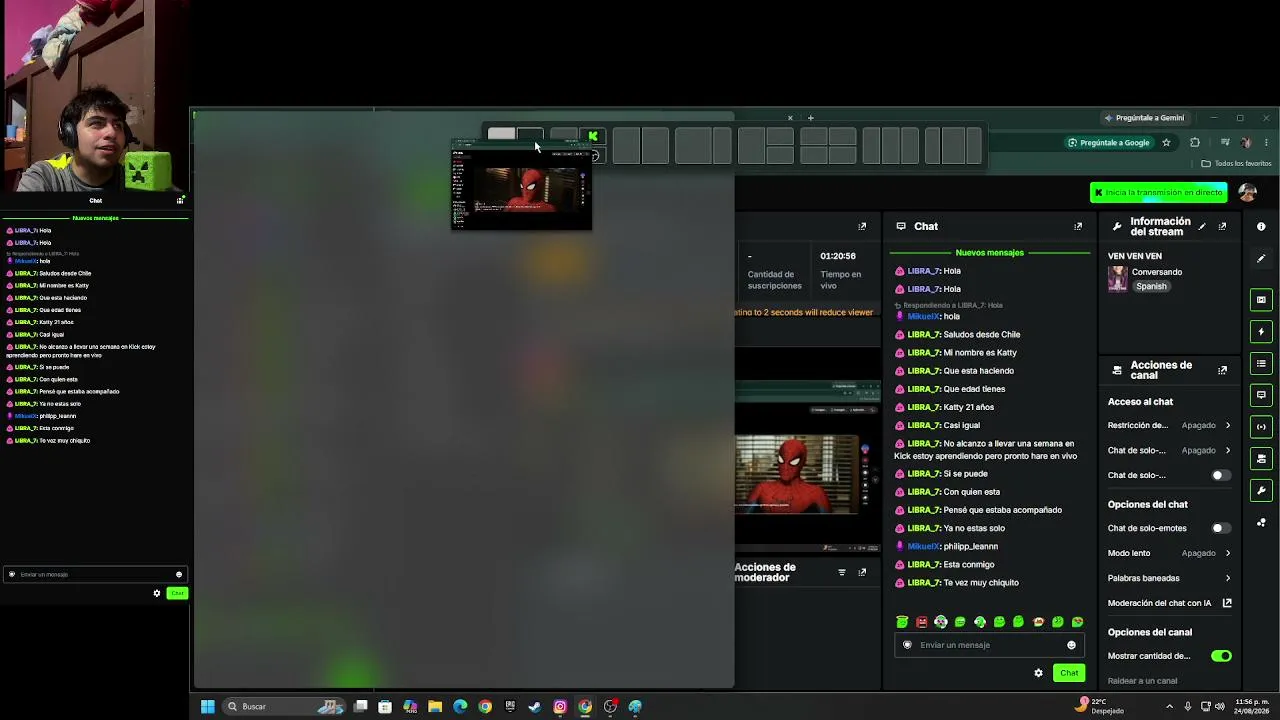
Task: Click the Spanish language tag
Action: coord(1151,287)
